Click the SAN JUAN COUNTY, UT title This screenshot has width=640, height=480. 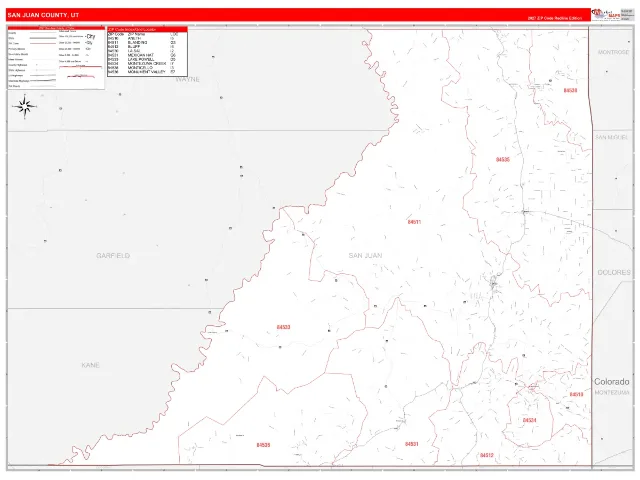coord(43,15)
